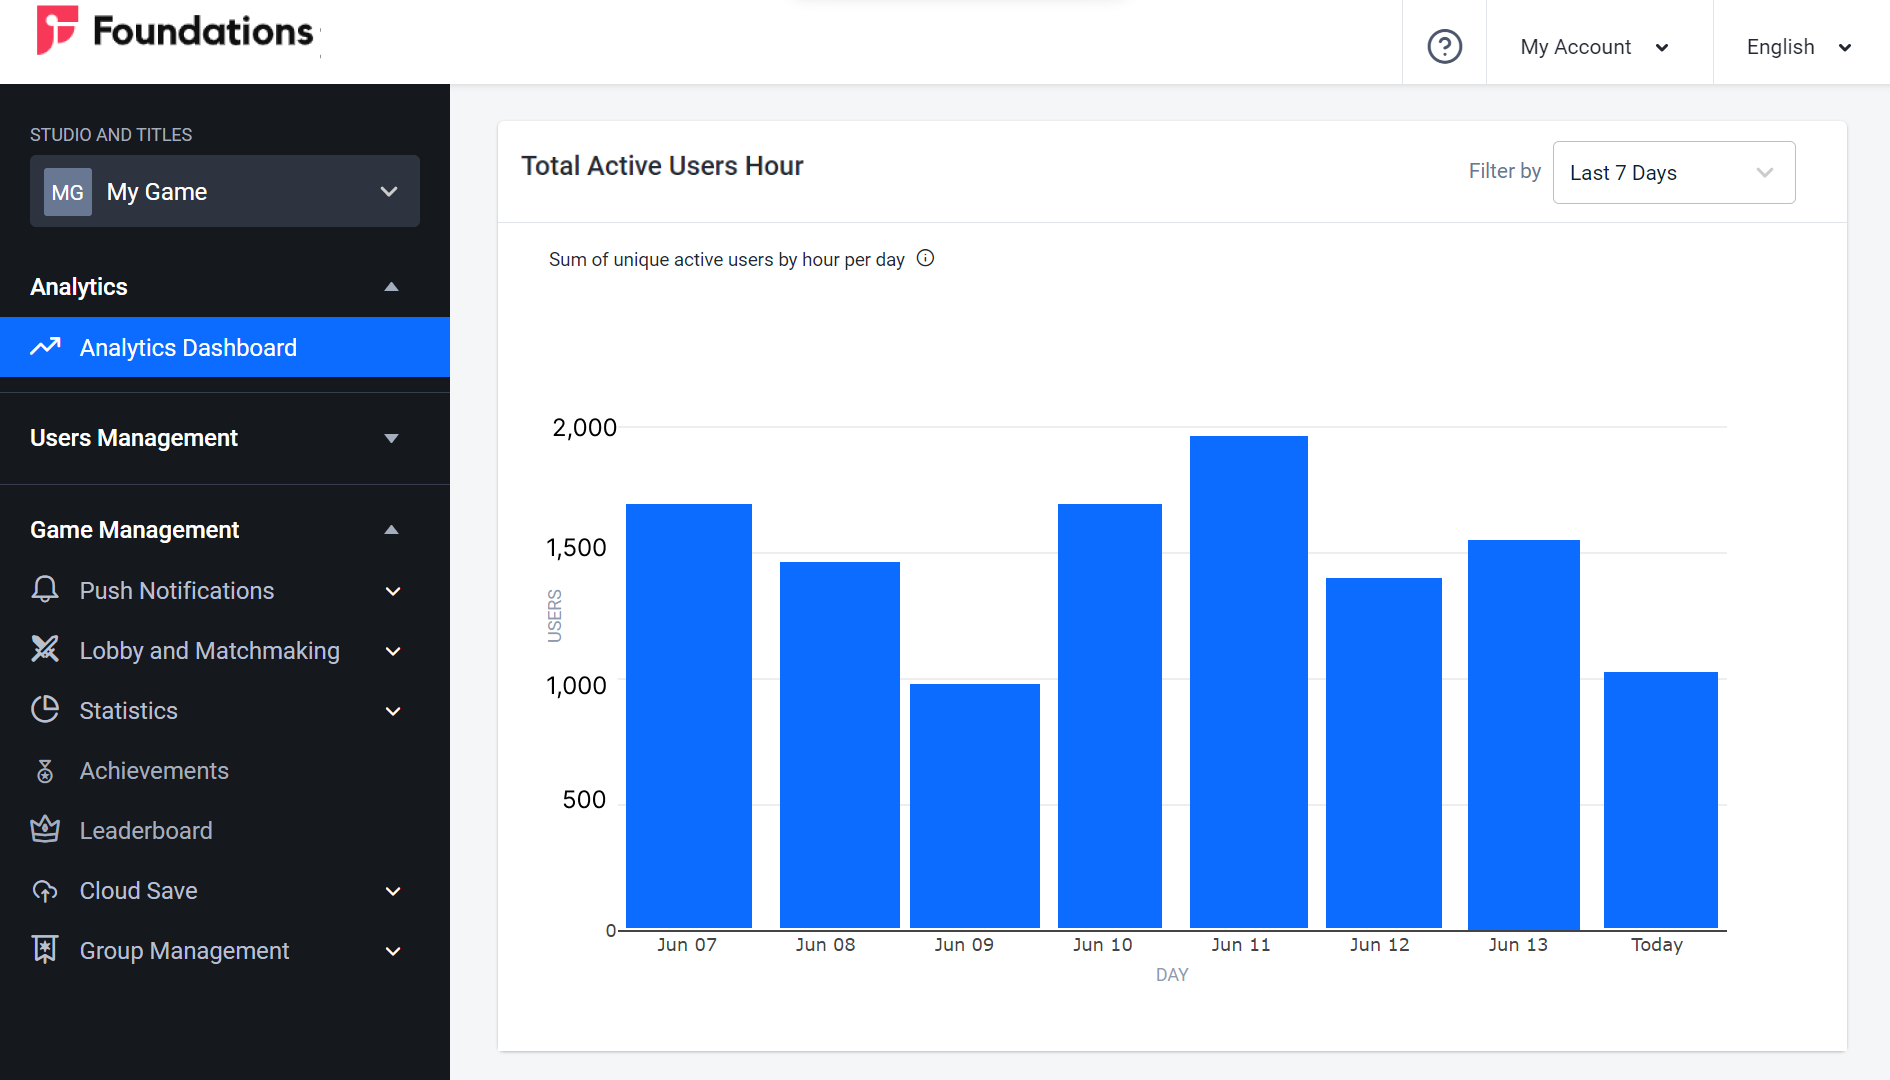Click the Today bar in chart
Viewport: 1890px width, 1080px height.
[1661, 800]
